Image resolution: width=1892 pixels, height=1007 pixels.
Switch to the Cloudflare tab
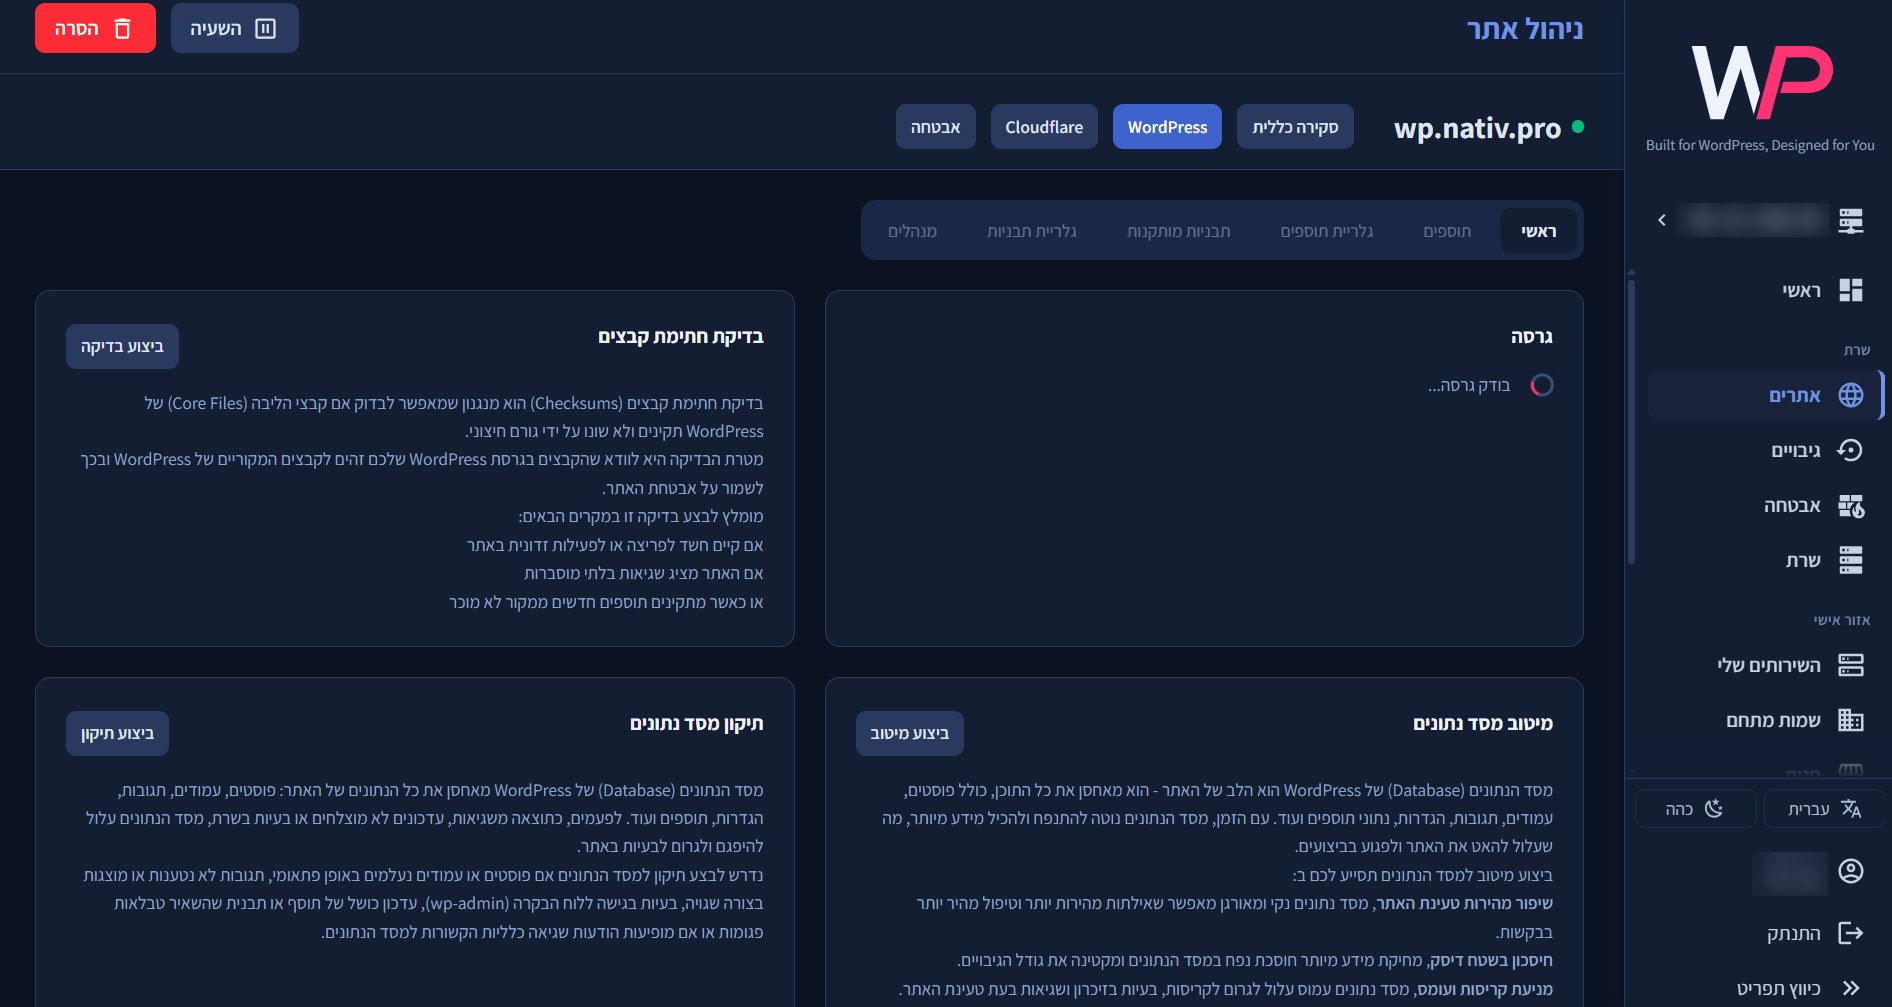tap(1044, 127)
